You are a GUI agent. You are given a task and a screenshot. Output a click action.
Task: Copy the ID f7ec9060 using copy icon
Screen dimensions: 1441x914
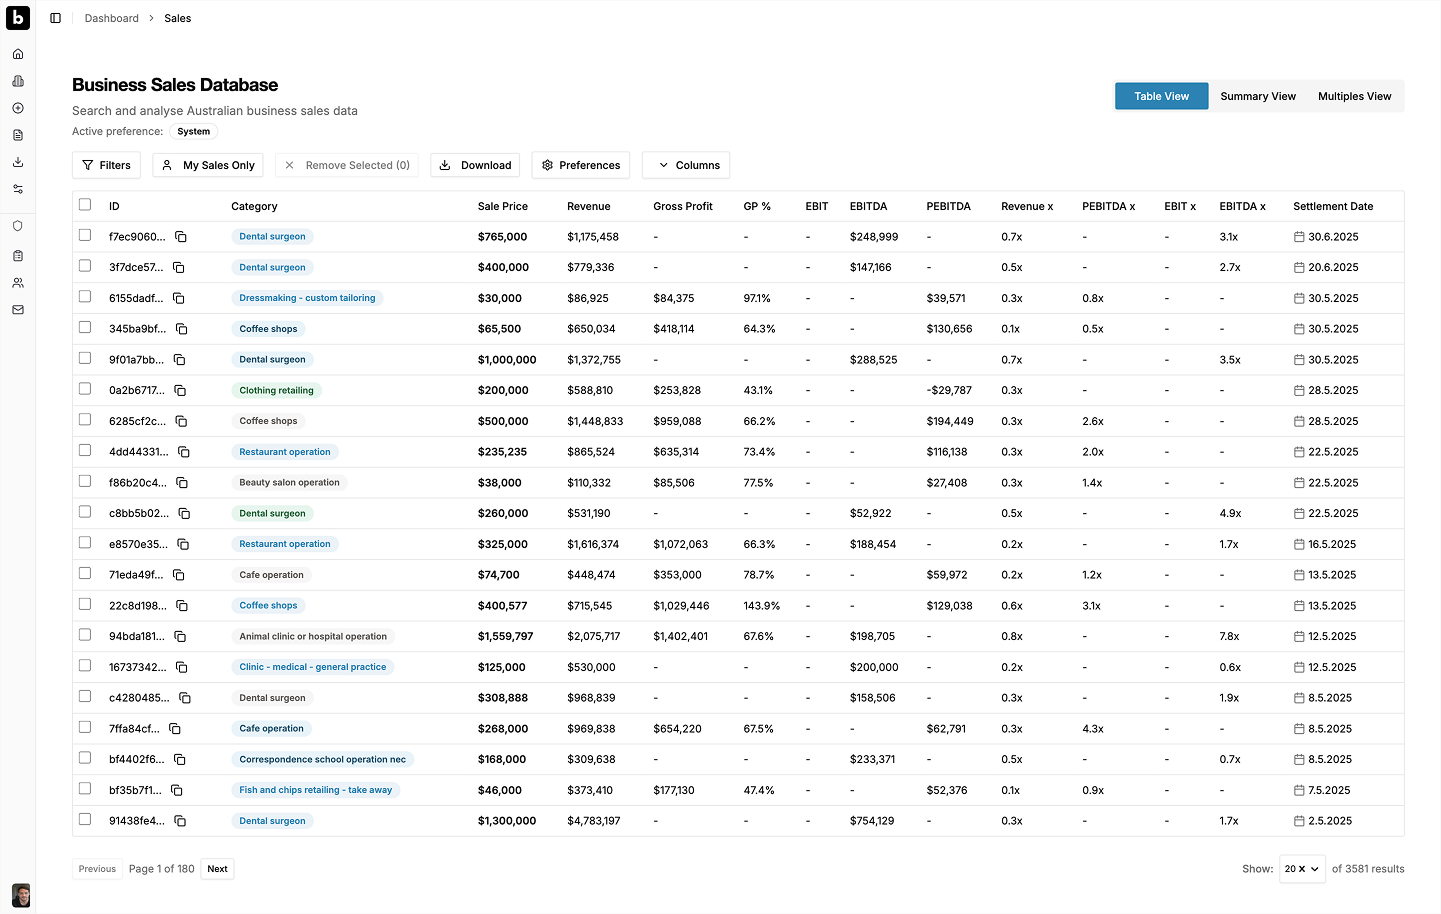pos(181,237)
